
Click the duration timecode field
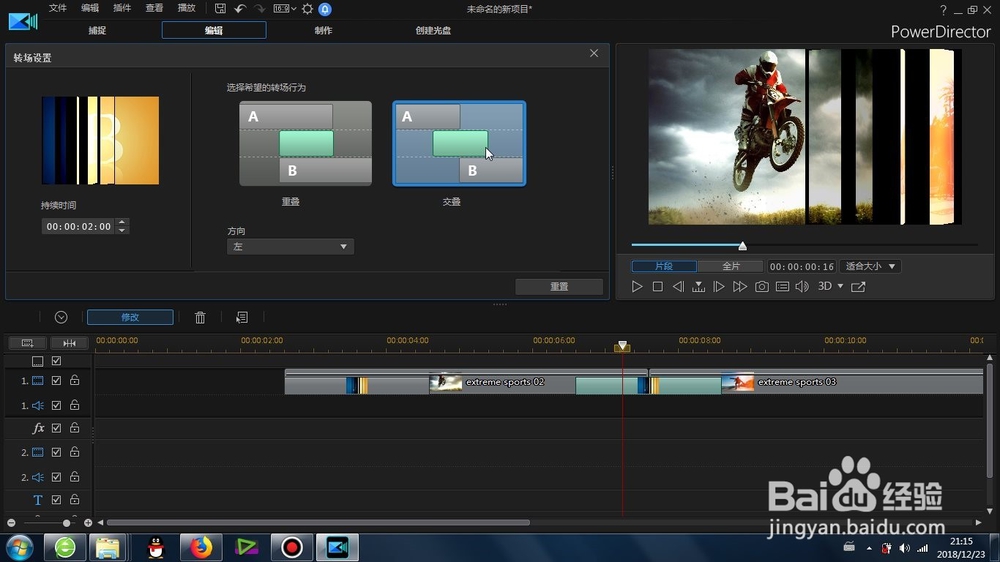pos(78,226)
